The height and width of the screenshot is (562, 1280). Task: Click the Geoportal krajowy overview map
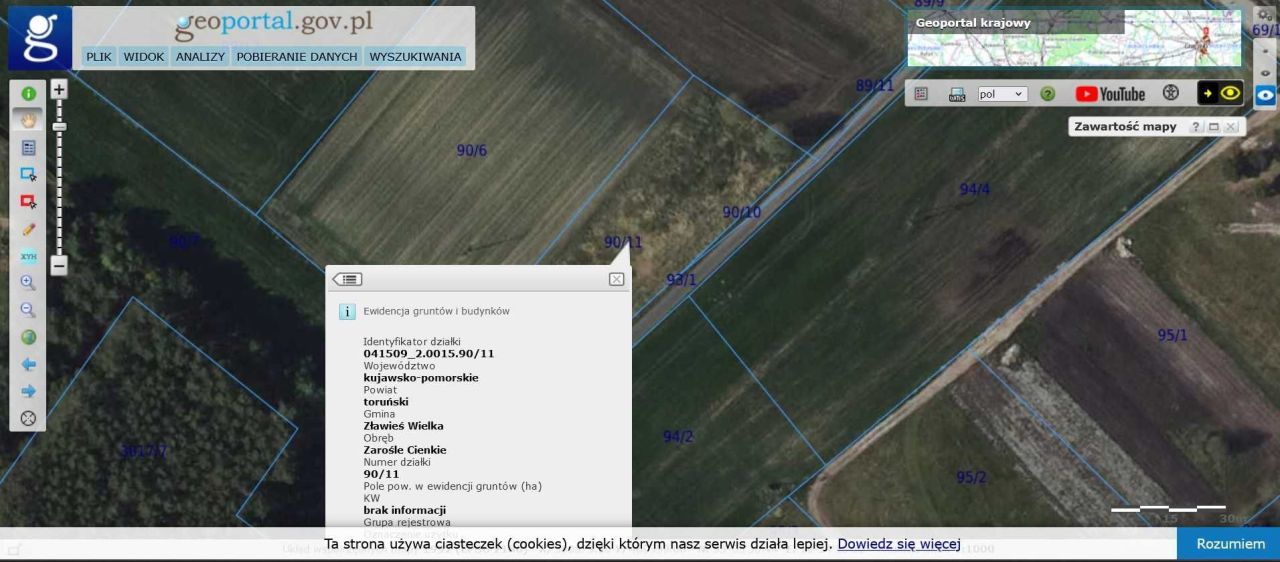click(x=1074, y=38)
